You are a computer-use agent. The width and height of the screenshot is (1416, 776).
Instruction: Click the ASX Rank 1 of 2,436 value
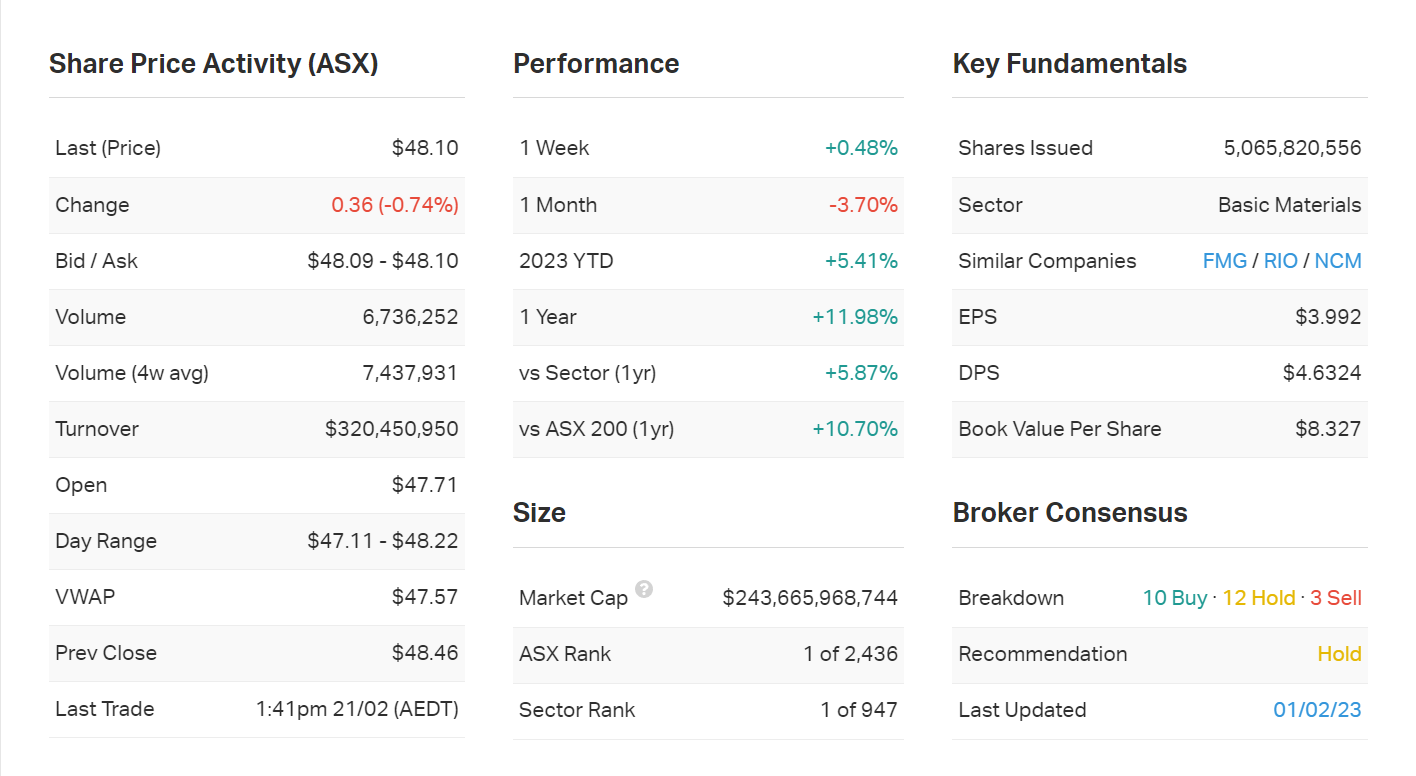pos(850,654)
